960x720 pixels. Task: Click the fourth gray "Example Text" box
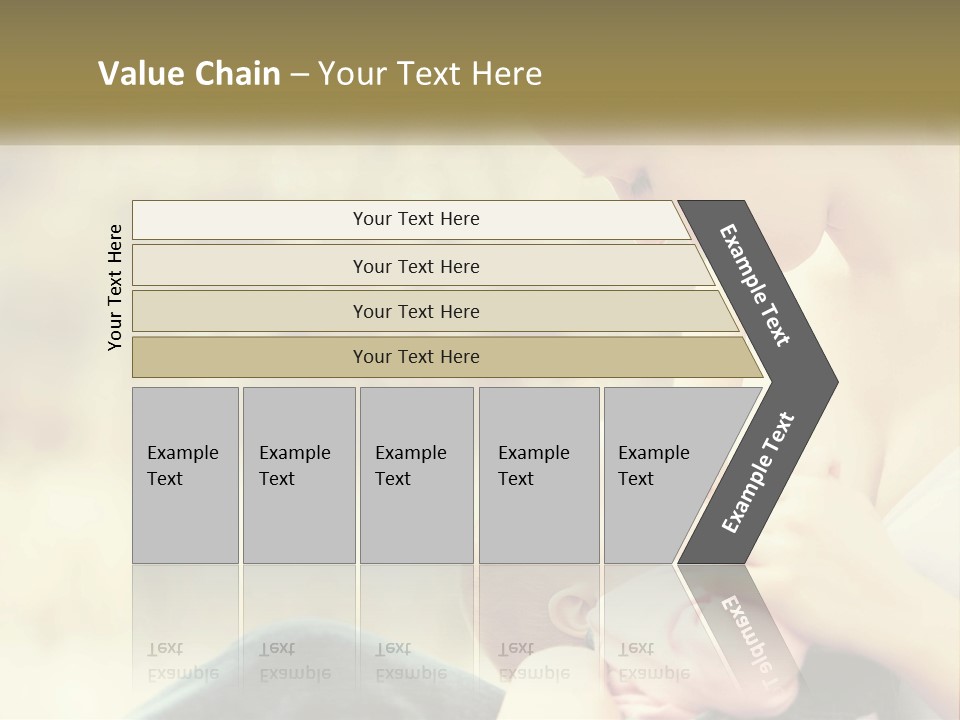tap(538, 475)
